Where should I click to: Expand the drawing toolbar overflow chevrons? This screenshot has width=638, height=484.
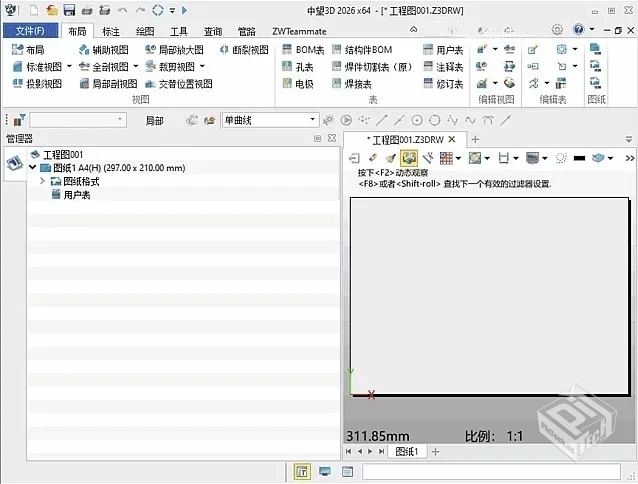click(x=629, y=158)
